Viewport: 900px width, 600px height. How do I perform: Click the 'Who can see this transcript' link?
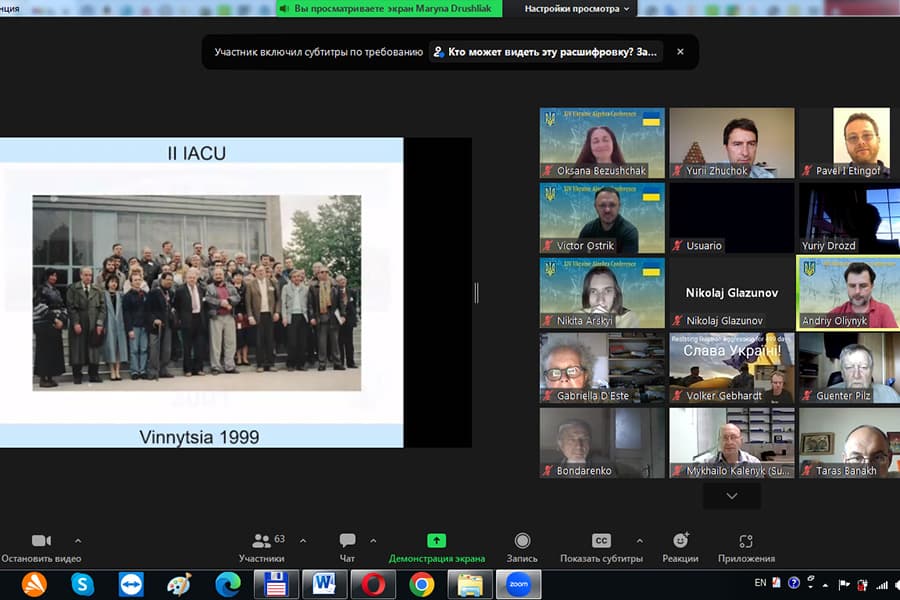(552, 52)
